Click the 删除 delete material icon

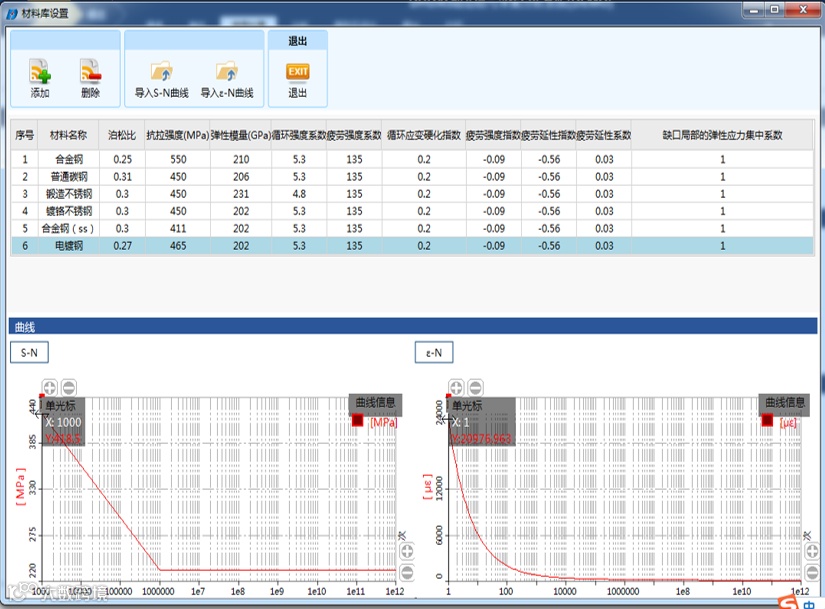tap(90, 72)
